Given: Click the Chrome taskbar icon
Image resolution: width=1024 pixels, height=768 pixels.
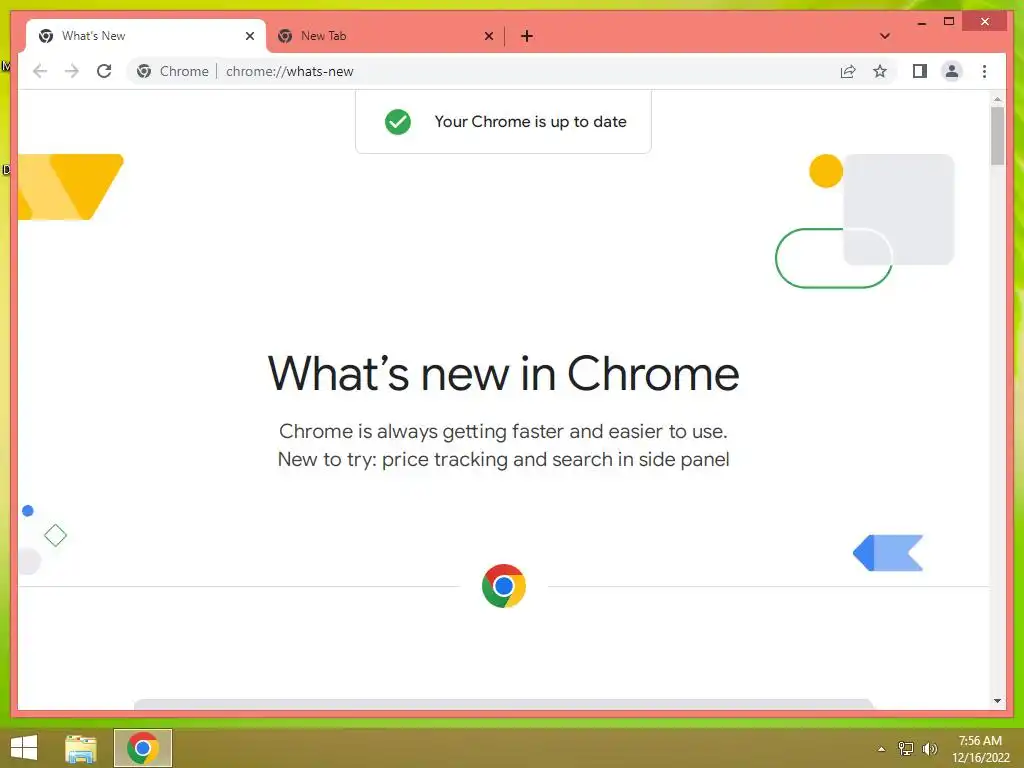Looking at the screenshot, I should (x=143, y=748).
